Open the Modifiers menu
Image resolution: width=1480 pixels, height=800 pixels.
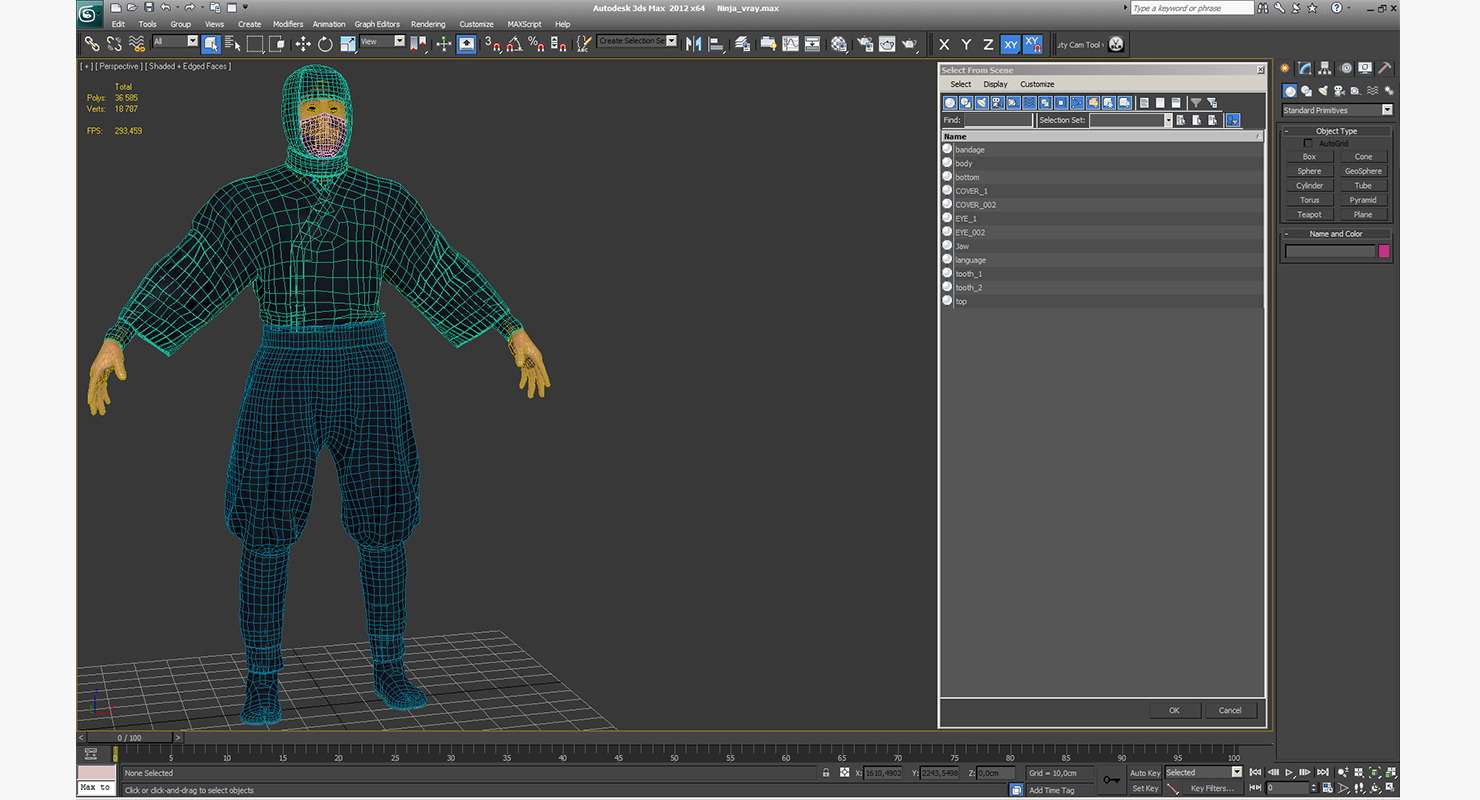click(x=288, y=24)
